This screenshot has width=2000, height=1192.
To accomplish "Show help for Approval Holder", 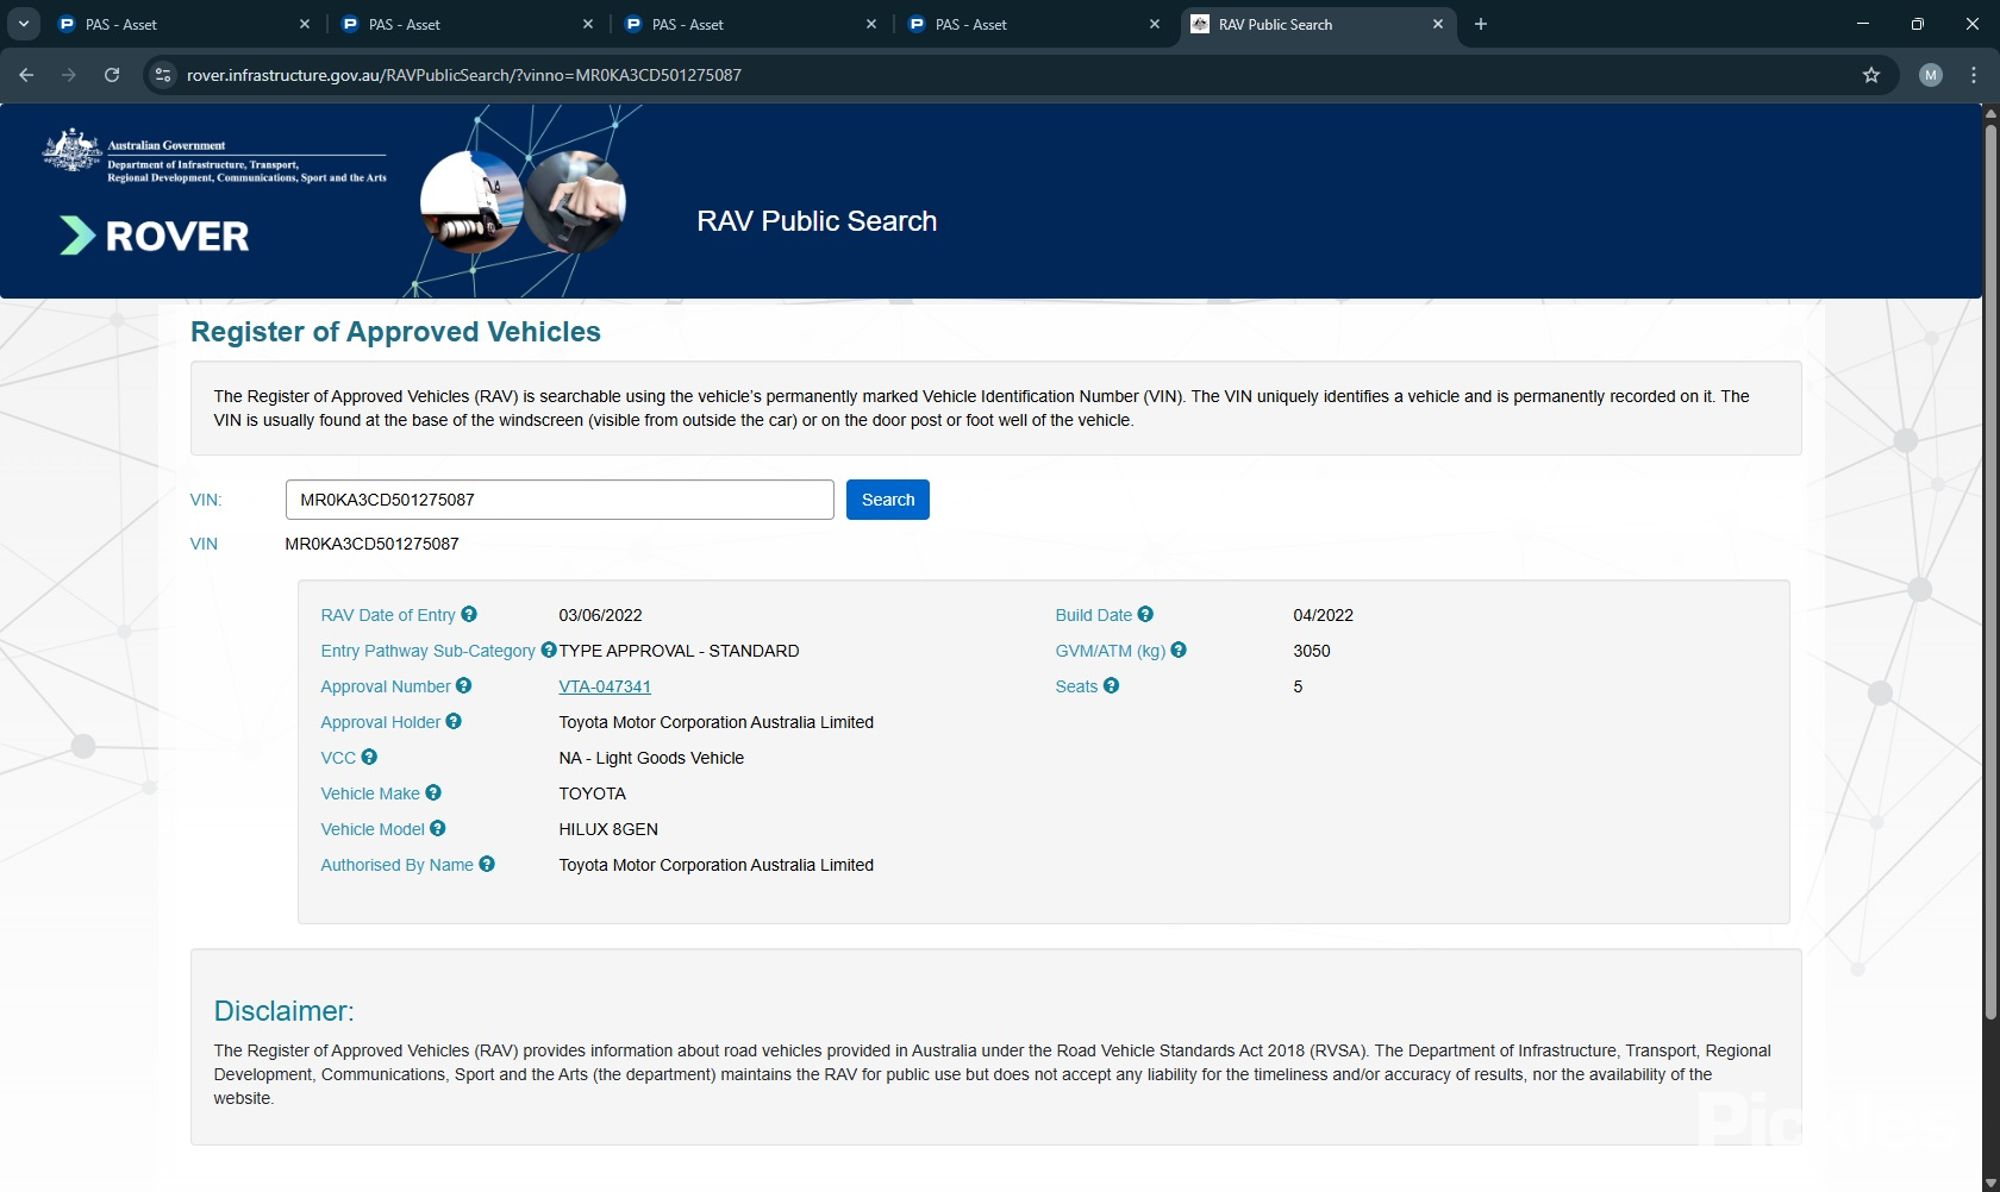I will (453, 721).
